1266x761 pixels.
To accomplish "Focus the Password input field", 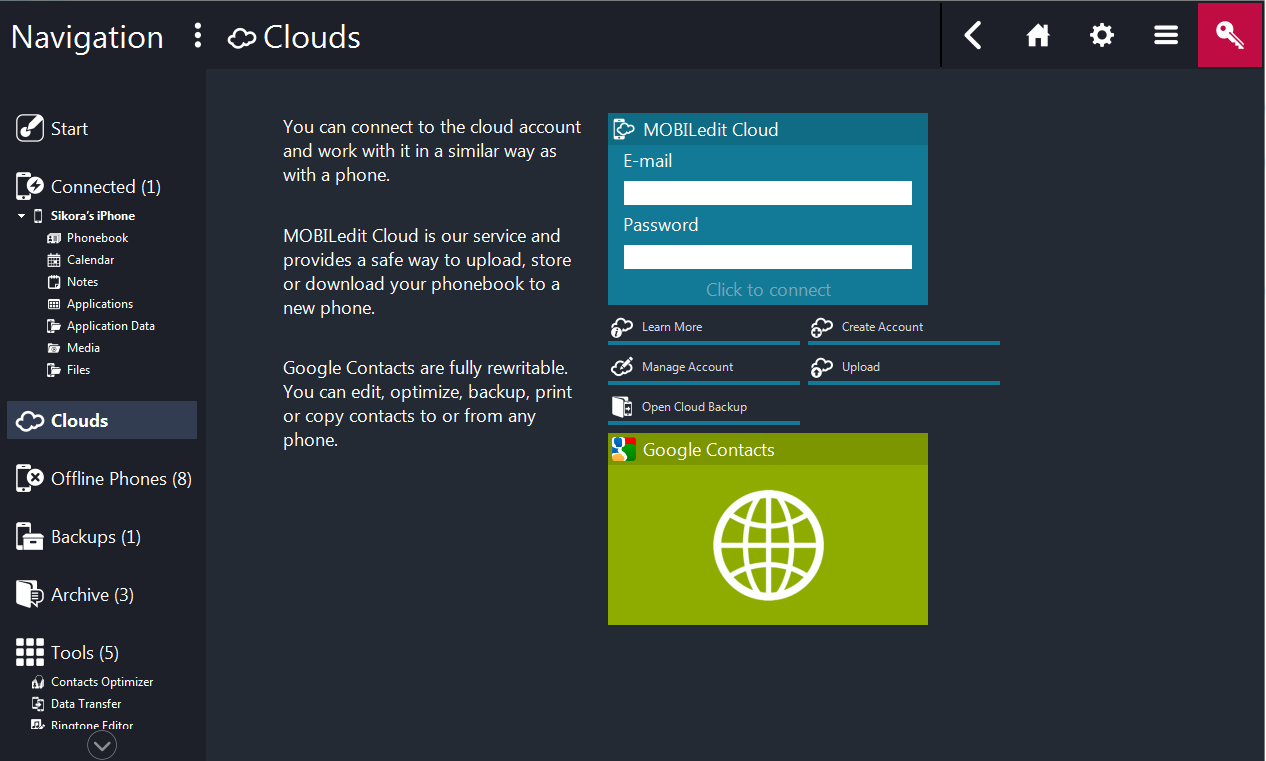I will click(768, 257).
